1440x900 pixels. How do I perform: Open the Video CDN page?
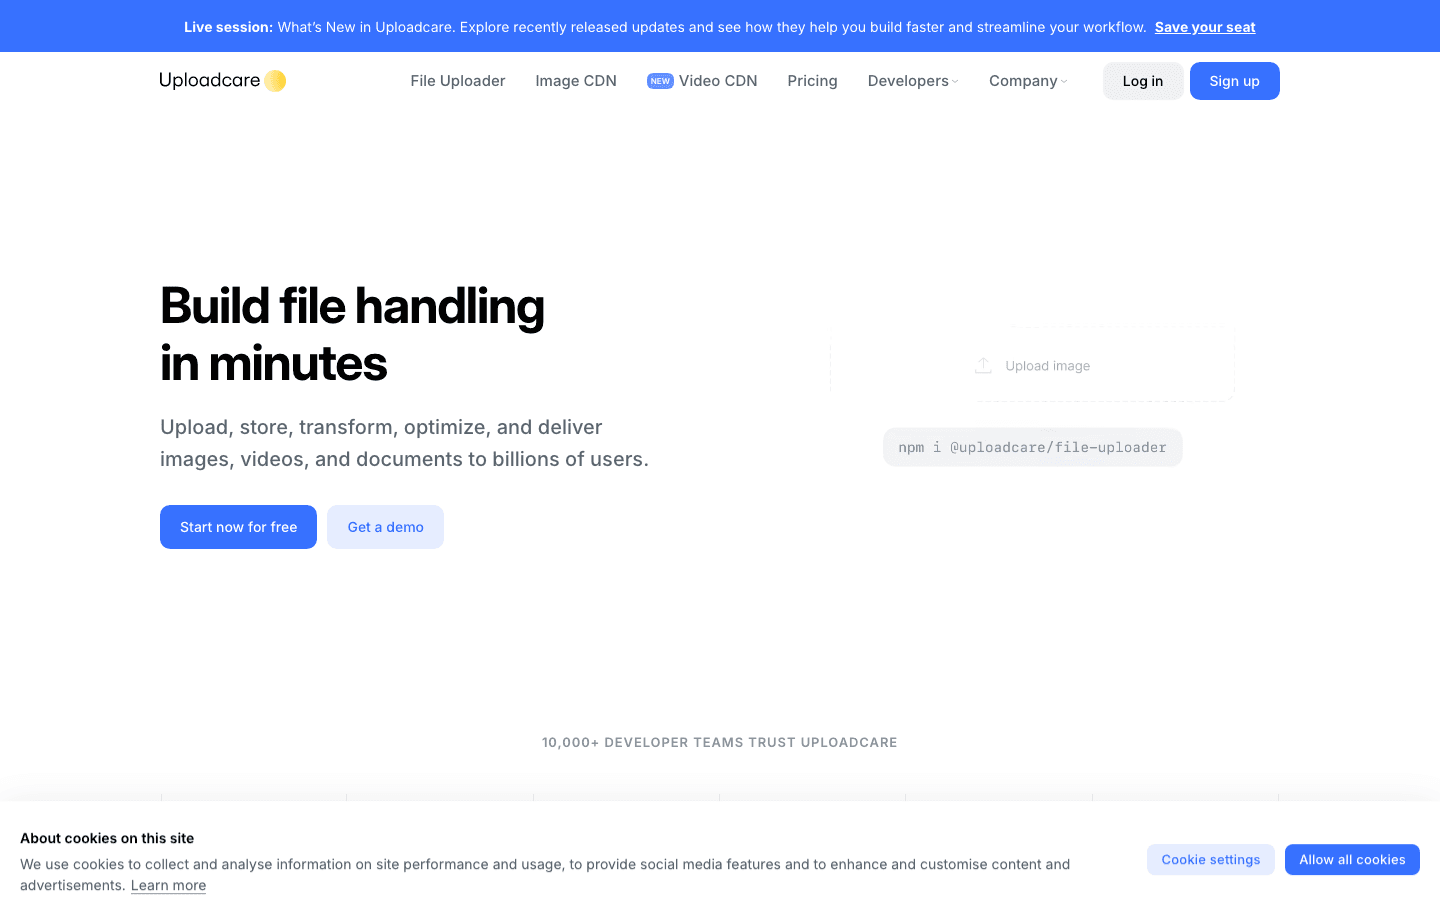click(718, 81)
